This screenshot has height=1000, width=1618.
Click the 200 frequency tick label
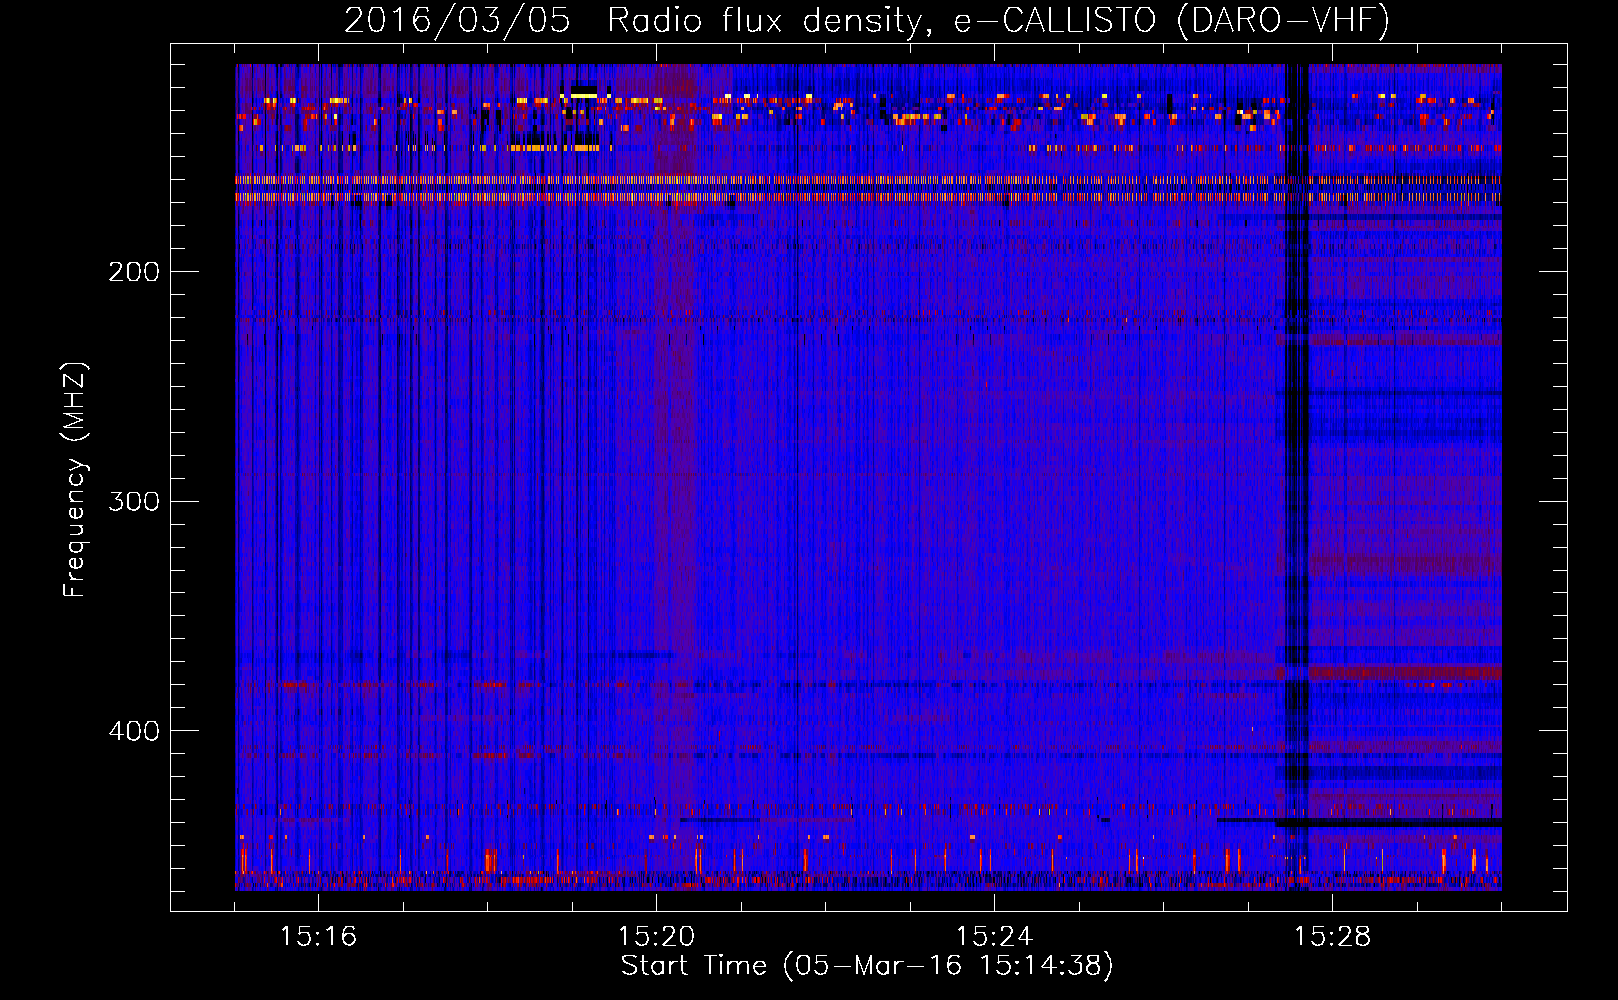click(134, 272)
